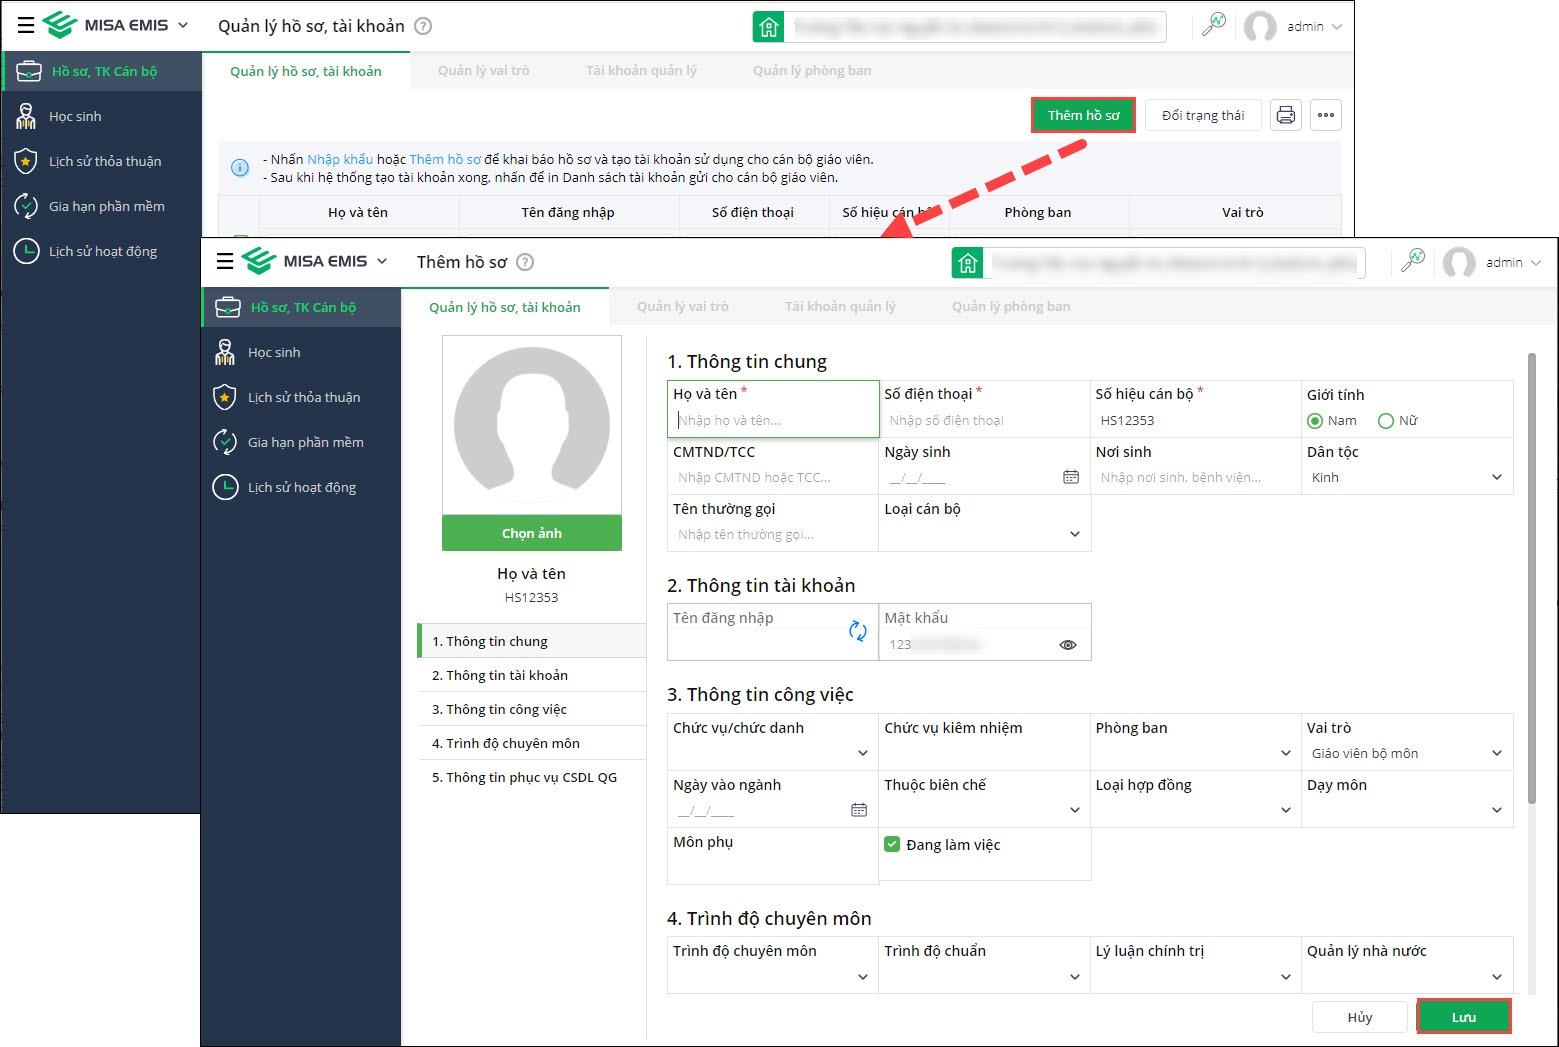1559x1047 pixels.
Task: Click the Nhập khẩu link in the instructions
Action: [340, 159]
